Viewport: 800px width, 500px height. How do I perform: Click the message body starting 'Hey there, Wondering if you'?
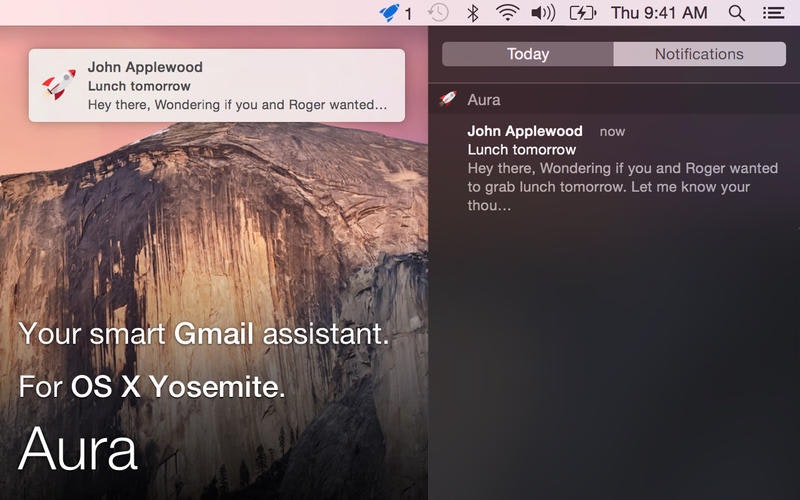pyautogui.click(x=622, y=187)
